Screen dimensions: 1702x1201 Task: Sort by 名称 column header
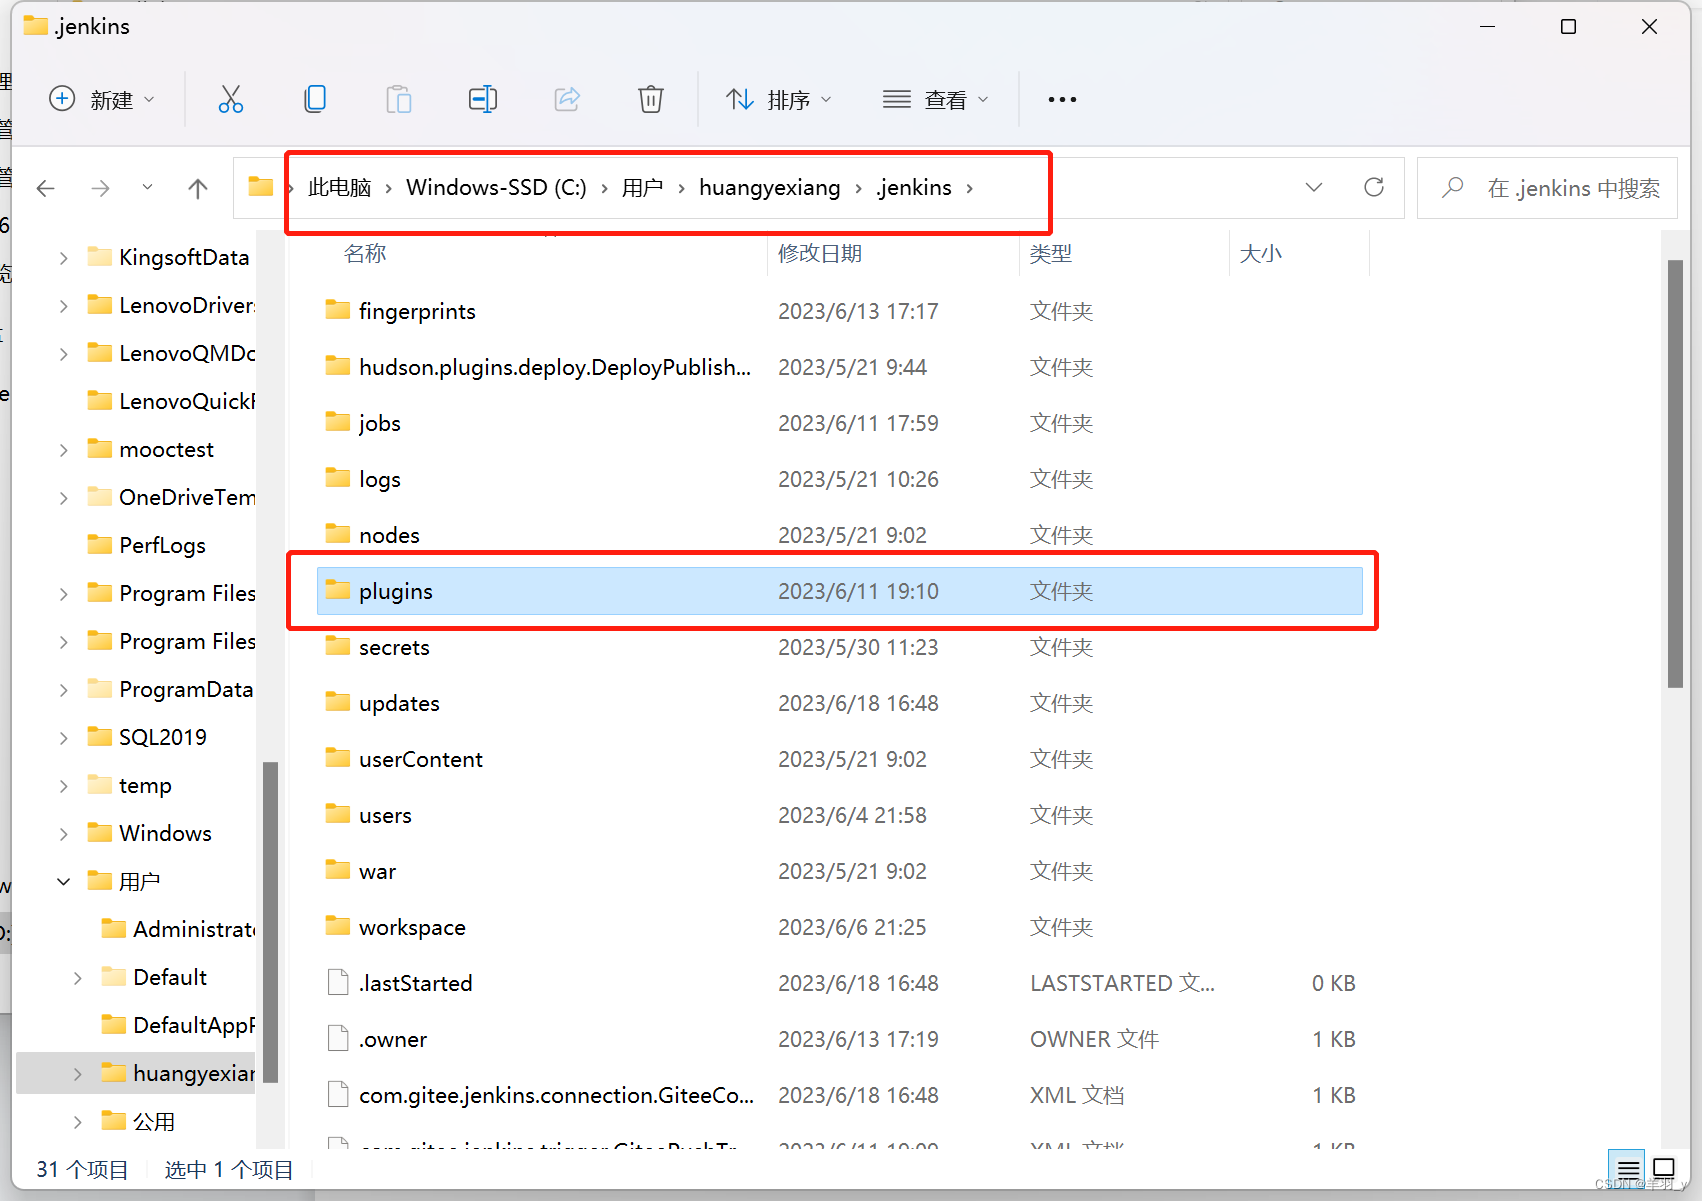[365, 254]
